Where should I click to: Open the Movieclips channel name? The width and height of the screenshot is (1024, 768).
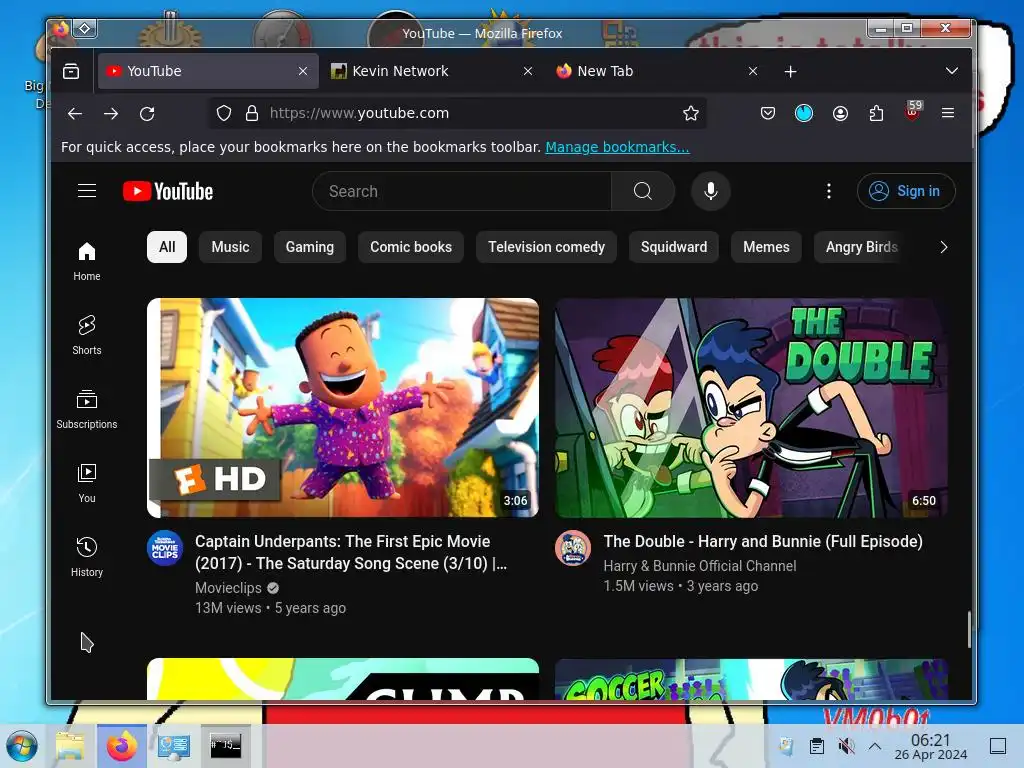[228, 588]
